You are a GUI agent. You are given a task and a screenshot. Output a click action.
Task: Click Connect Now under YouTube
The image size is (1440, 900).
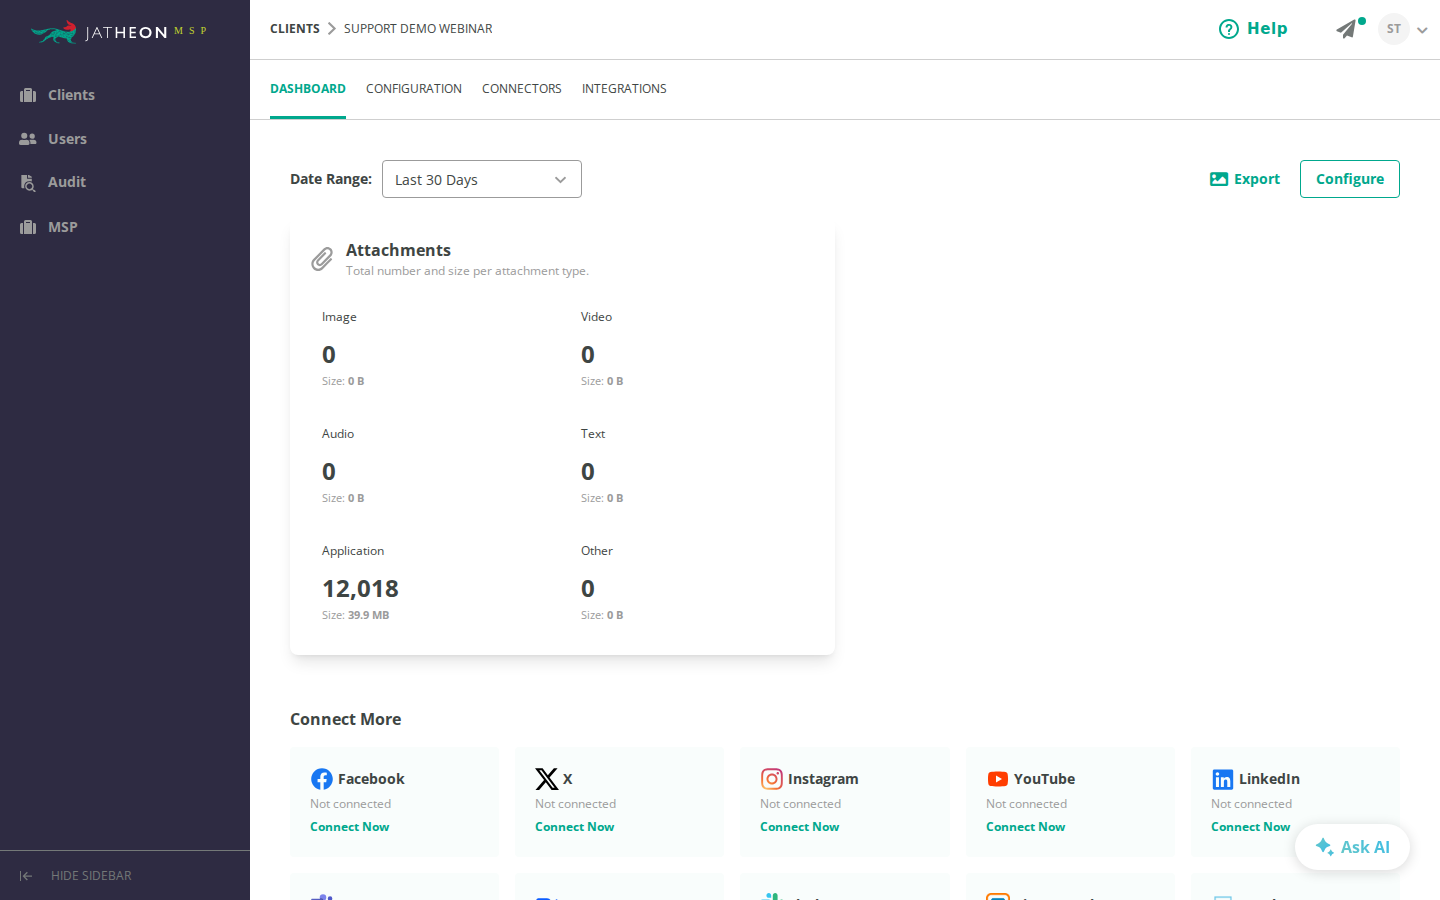[x=1026, y=827]
